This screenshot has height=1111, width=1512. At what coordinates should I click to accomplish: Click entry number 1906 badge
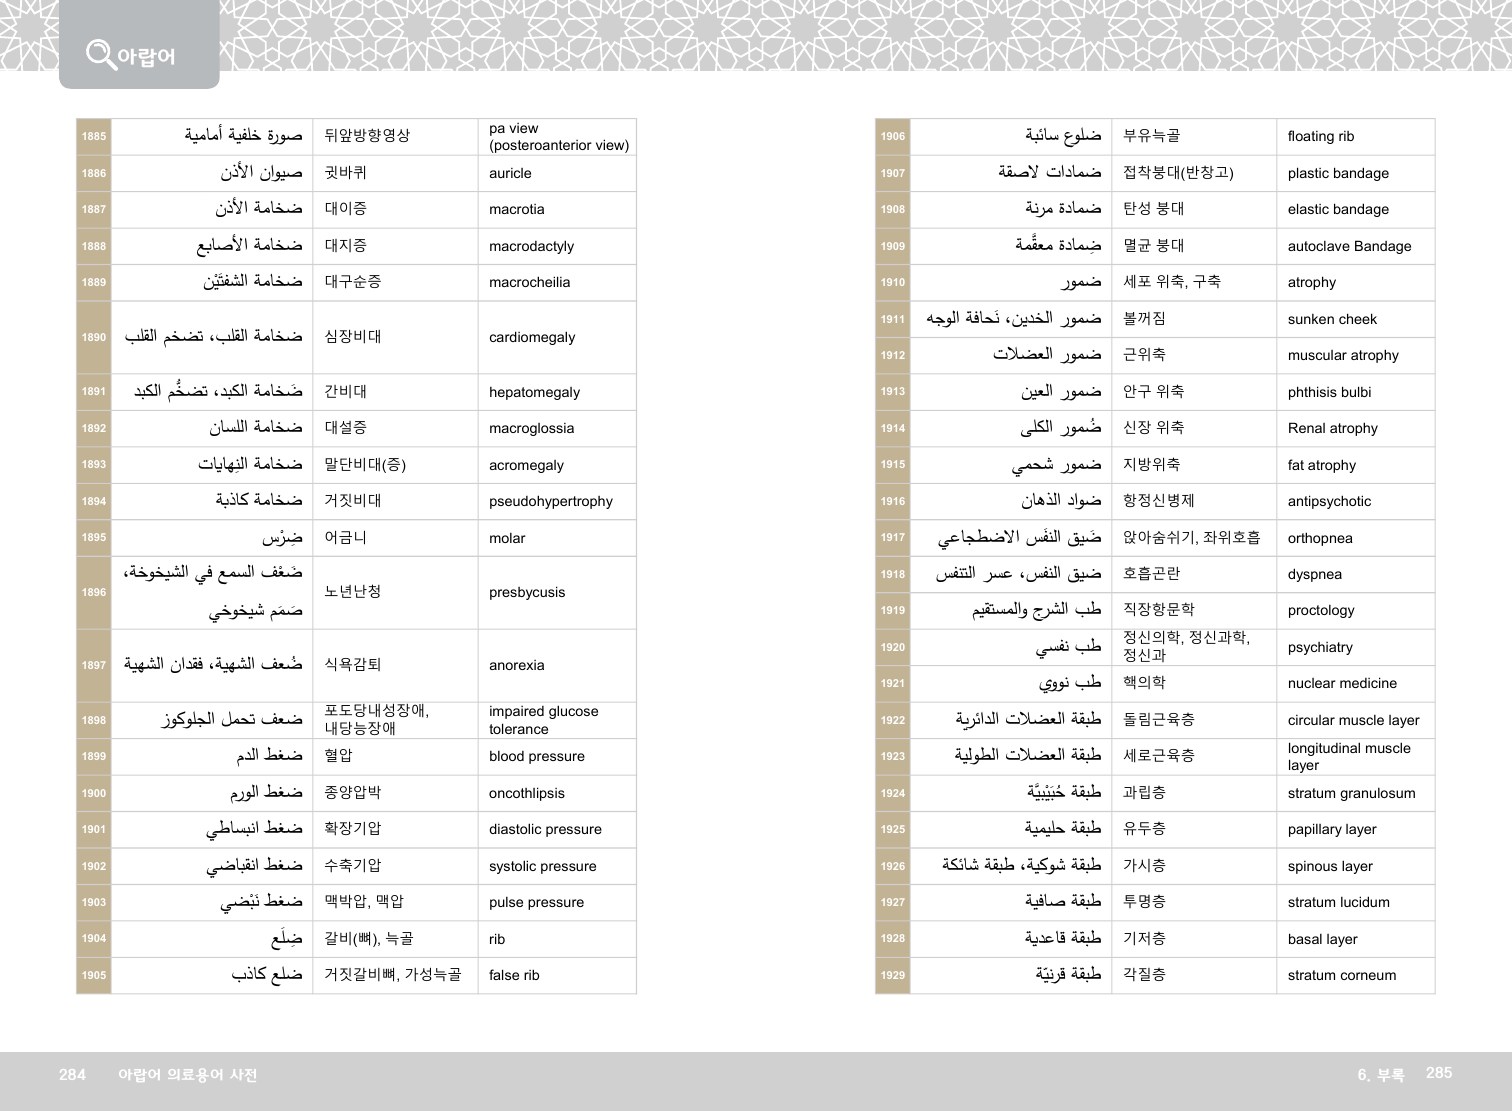tap(893, 137)
